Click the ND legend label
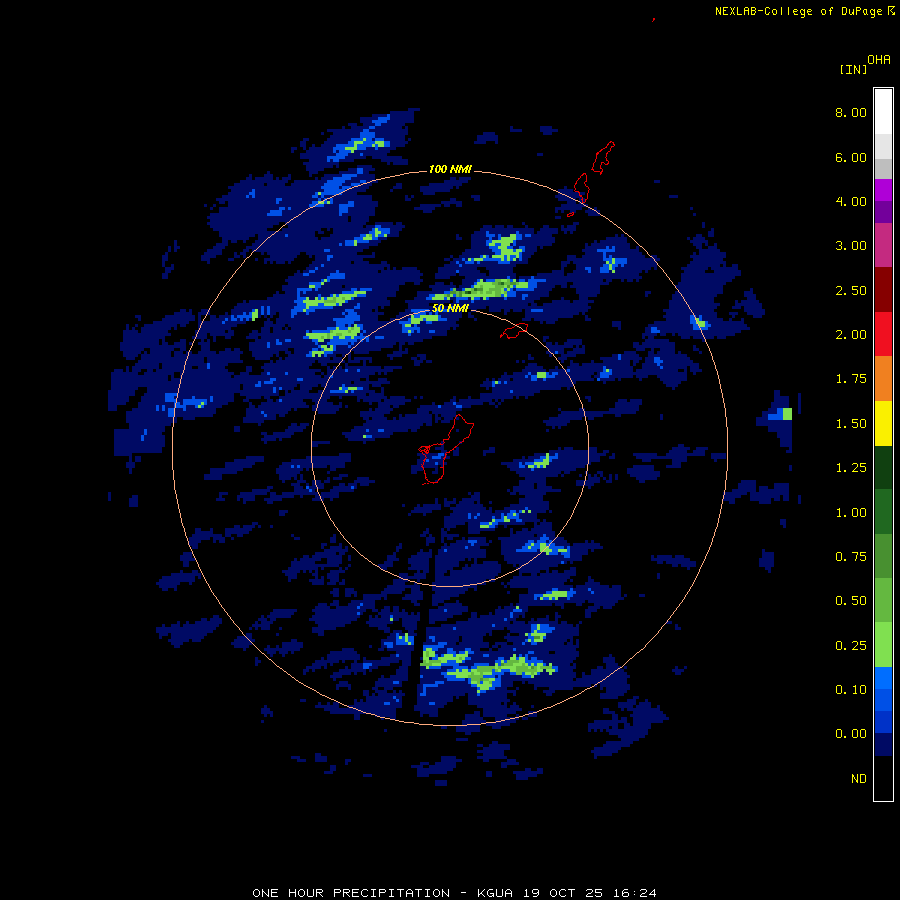 point(859,779)
